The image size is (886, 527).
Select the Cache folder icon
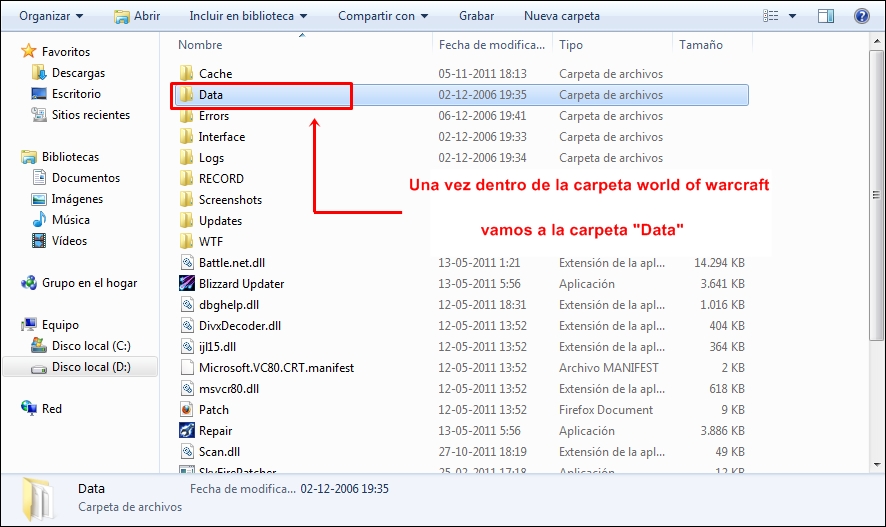click(x=186, y=73)
